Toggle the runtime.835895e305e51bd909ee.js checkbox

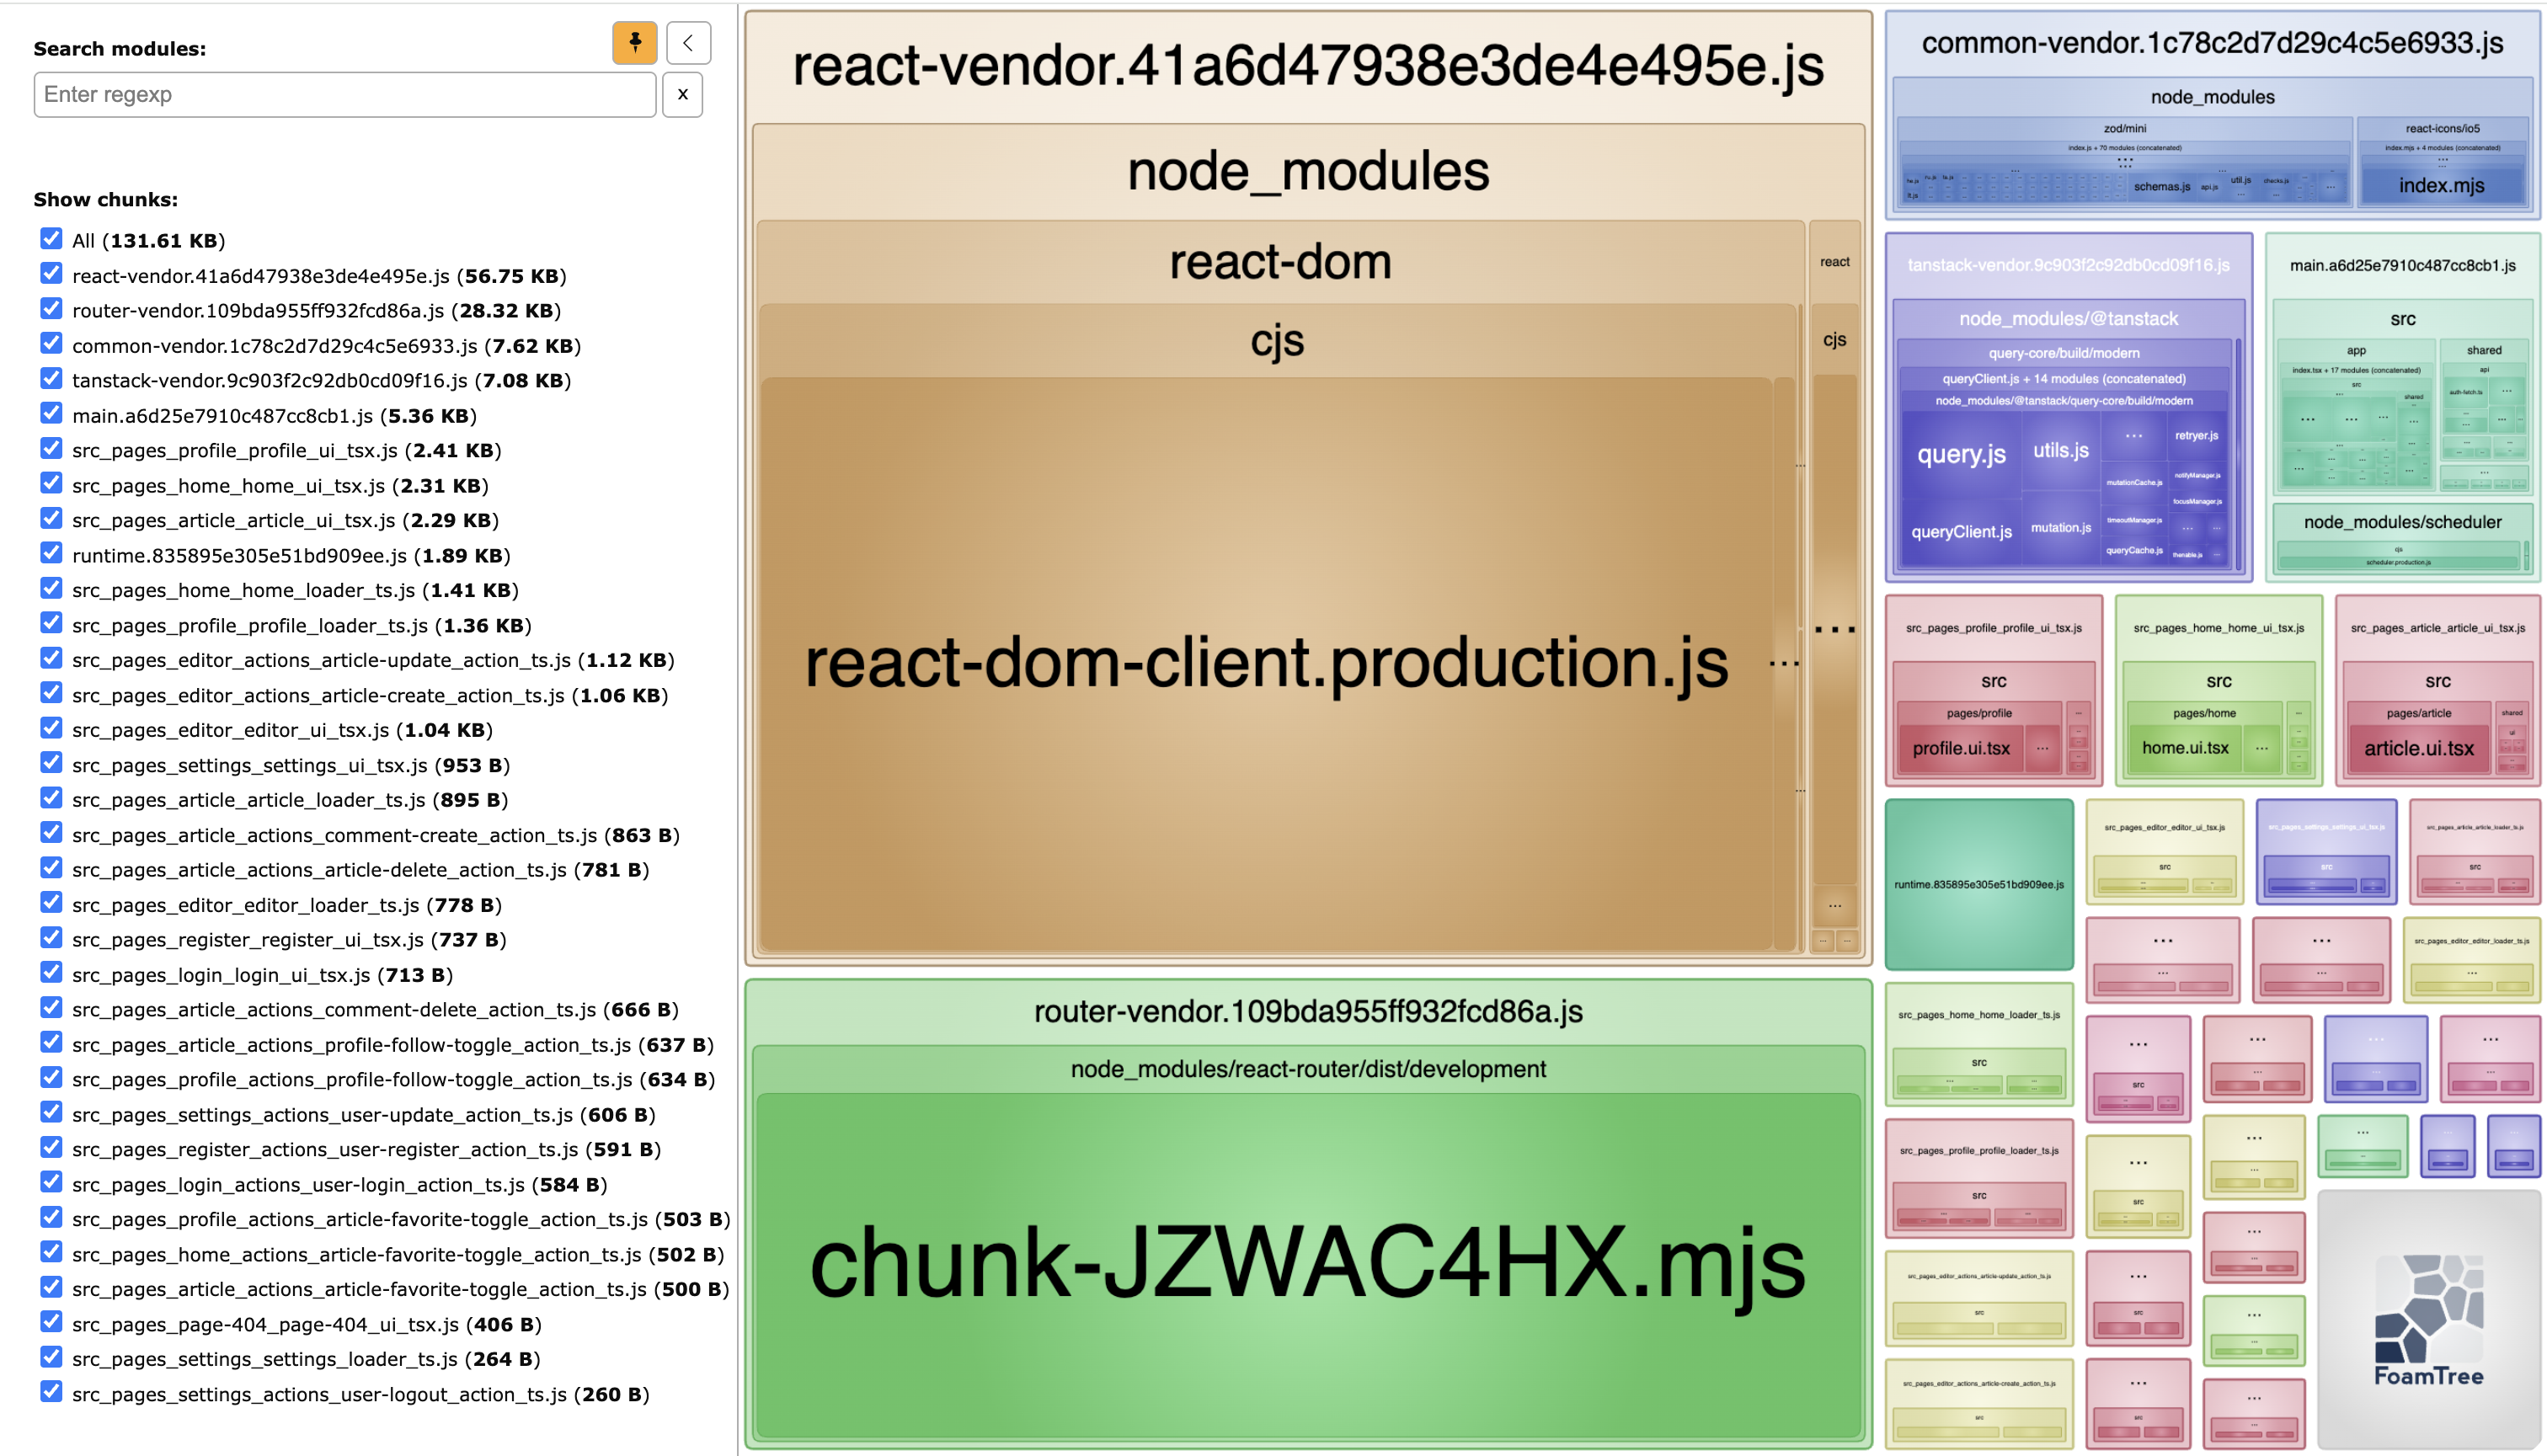point(51,554)
